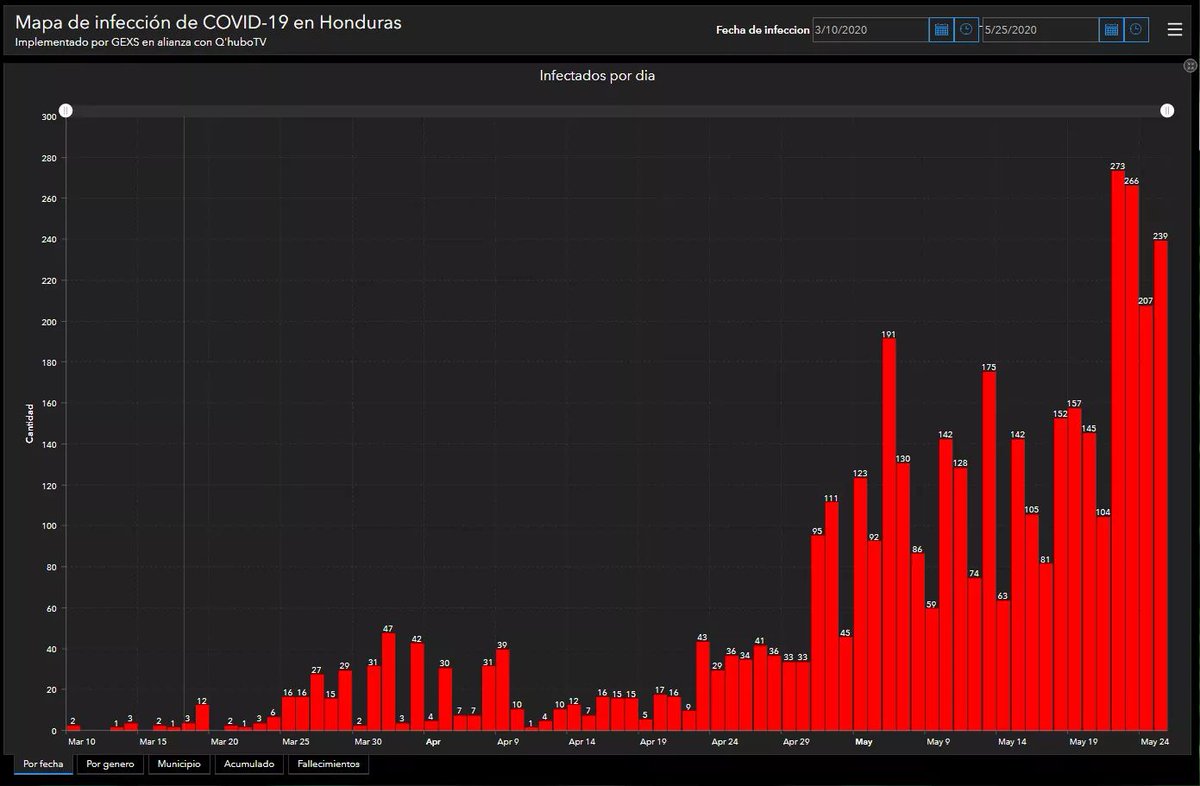Edit the end date field 5/25/2020
This screenshot has width=1200, height=786.
(1041, 30)
